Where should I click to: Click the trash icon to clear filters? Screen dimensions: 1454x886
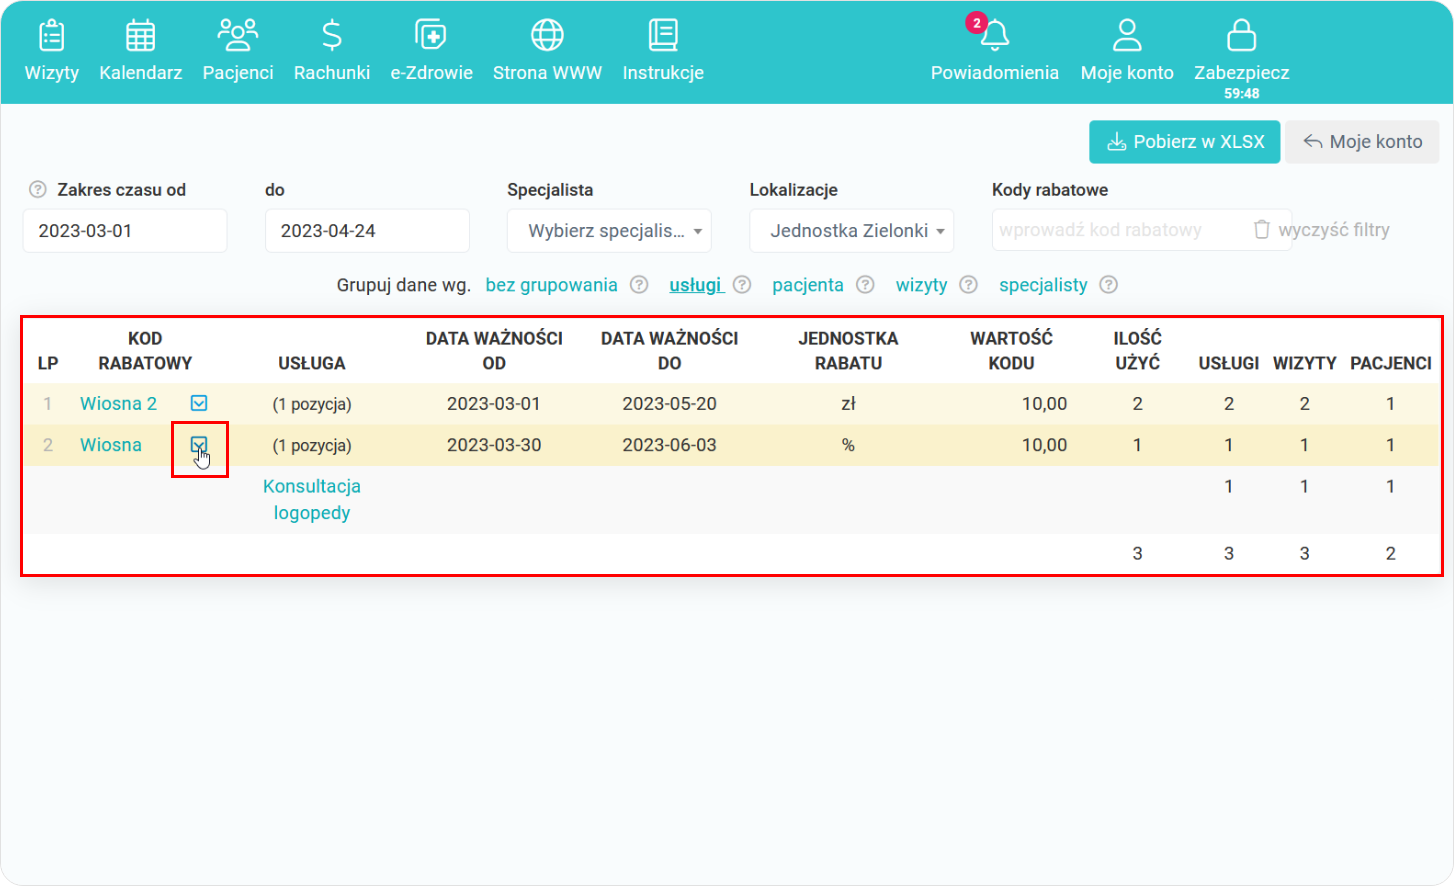[x=1262, y=229]
